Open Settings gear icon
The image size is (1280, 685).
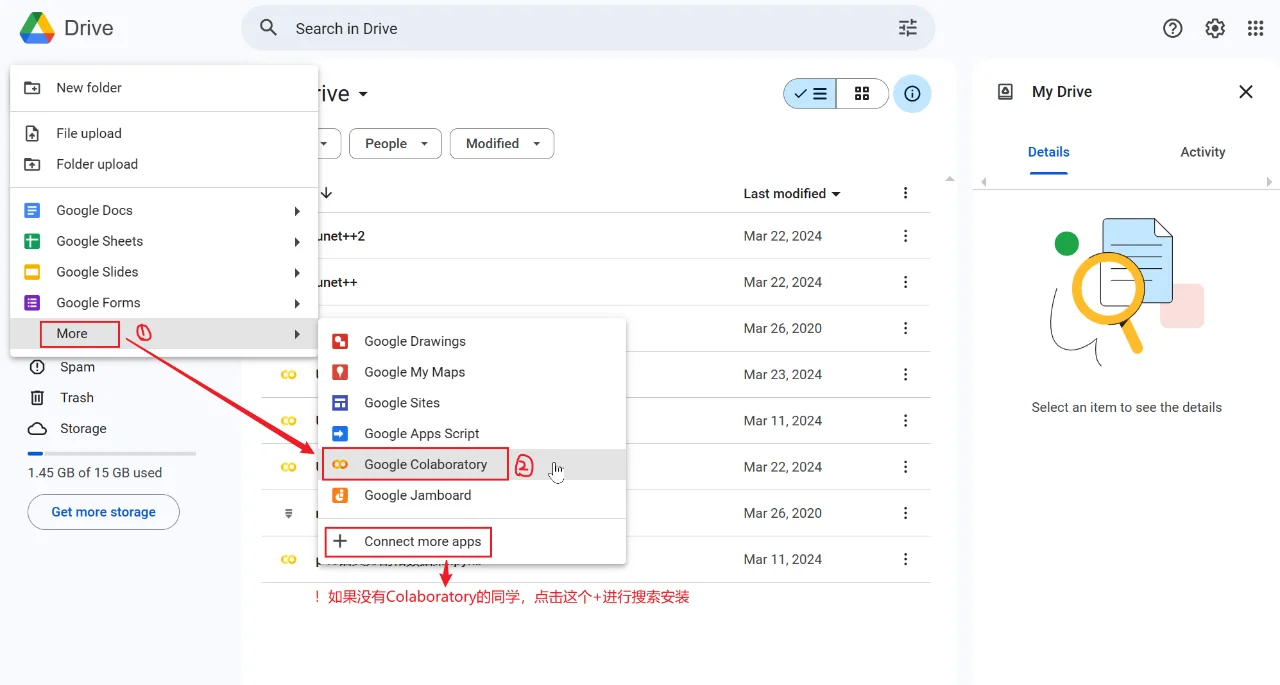[x=1214, y=28]
